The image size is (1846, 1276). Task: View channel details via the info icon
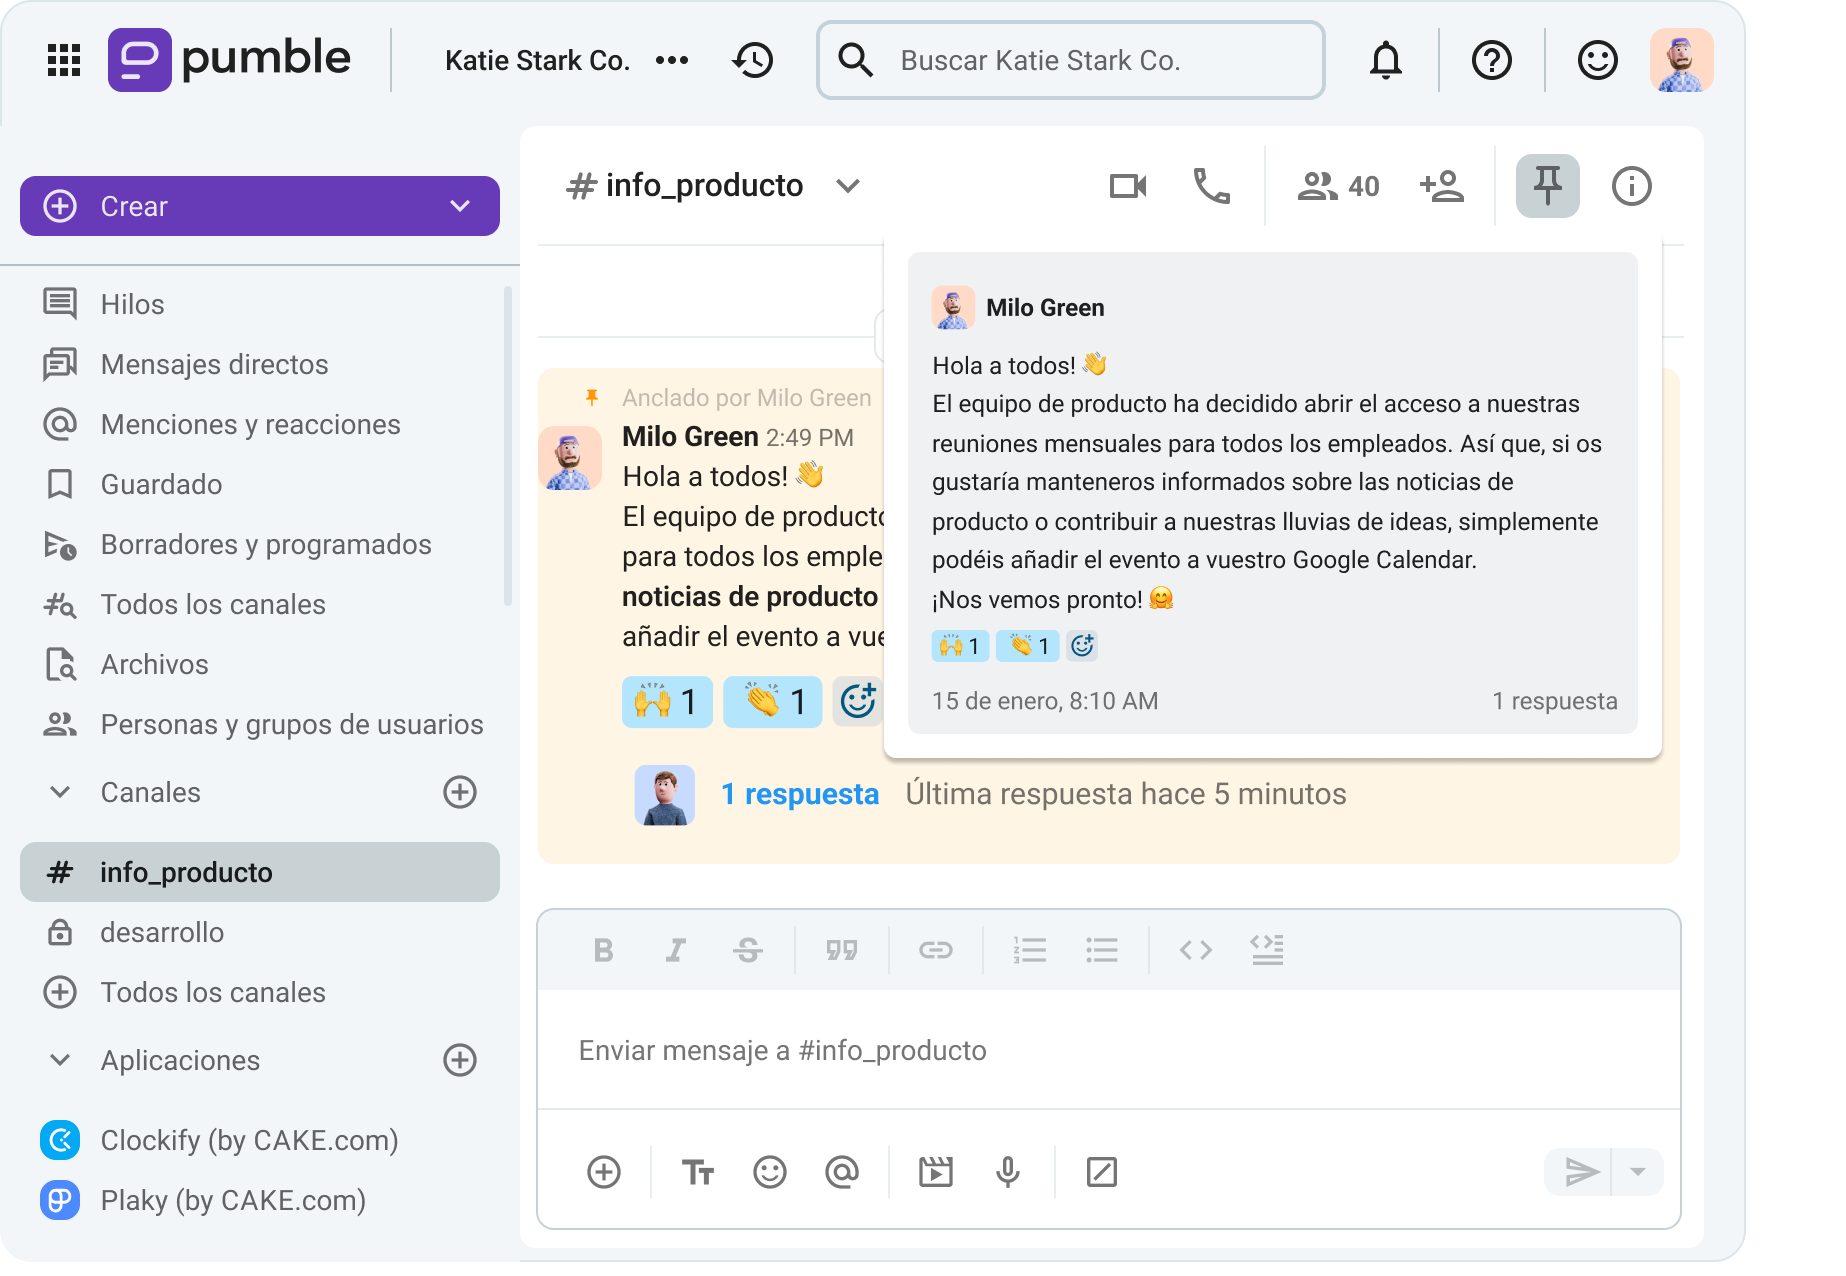[1631, 186]
